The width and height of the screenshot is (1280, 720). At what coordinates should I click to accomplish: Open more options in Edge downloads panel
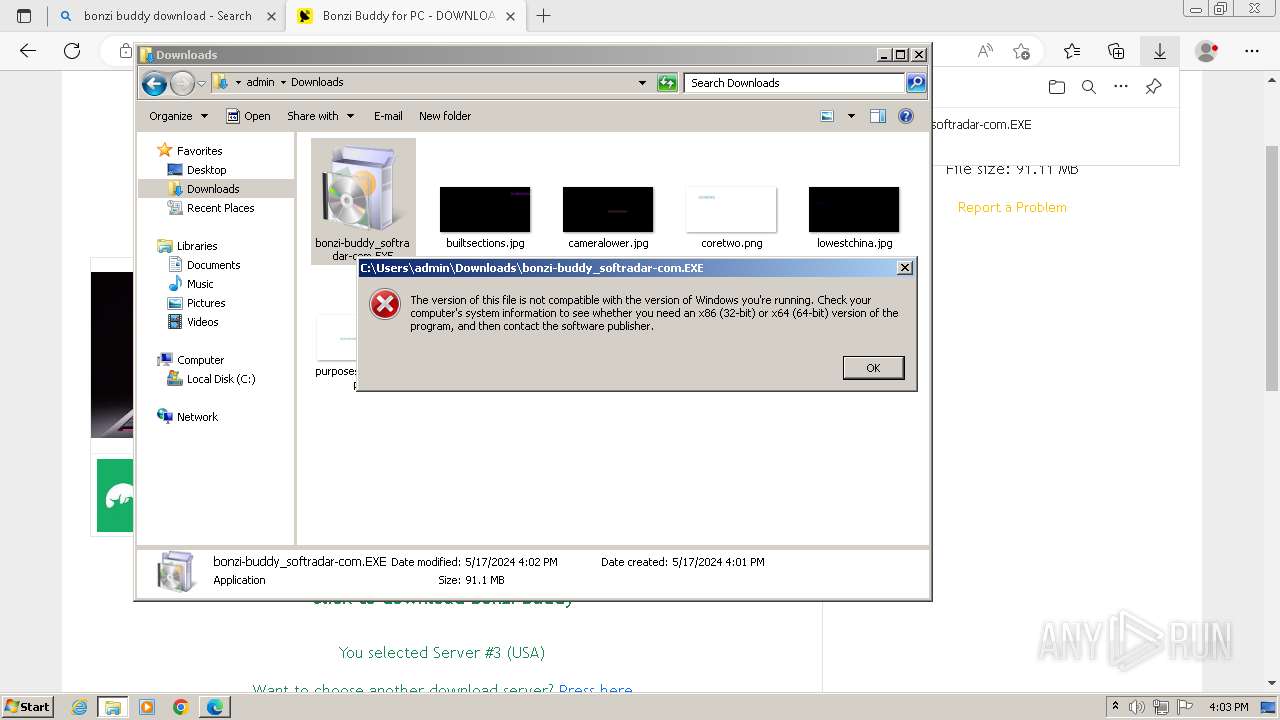1121,87
